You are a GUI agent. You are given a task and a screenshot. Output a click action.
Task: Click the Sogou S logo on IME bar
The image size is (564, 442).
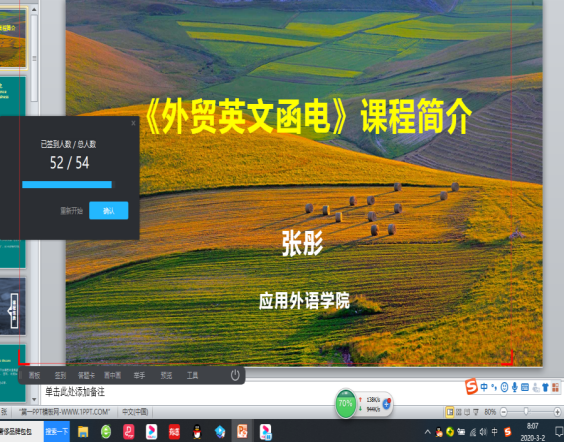471,387
